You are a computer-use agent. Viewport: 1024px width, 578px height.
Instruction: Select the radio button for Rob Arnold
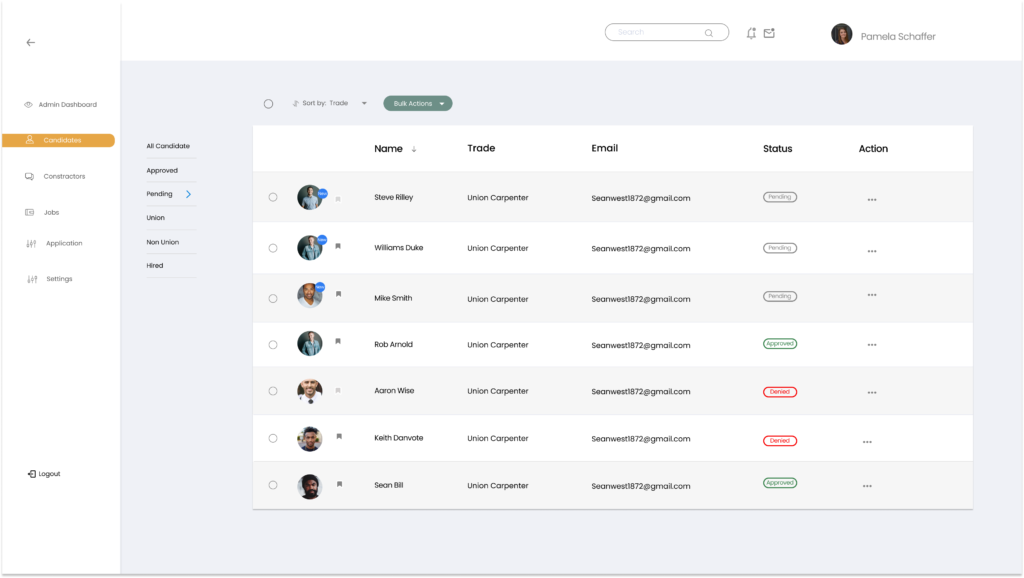[x=272, y=345]
